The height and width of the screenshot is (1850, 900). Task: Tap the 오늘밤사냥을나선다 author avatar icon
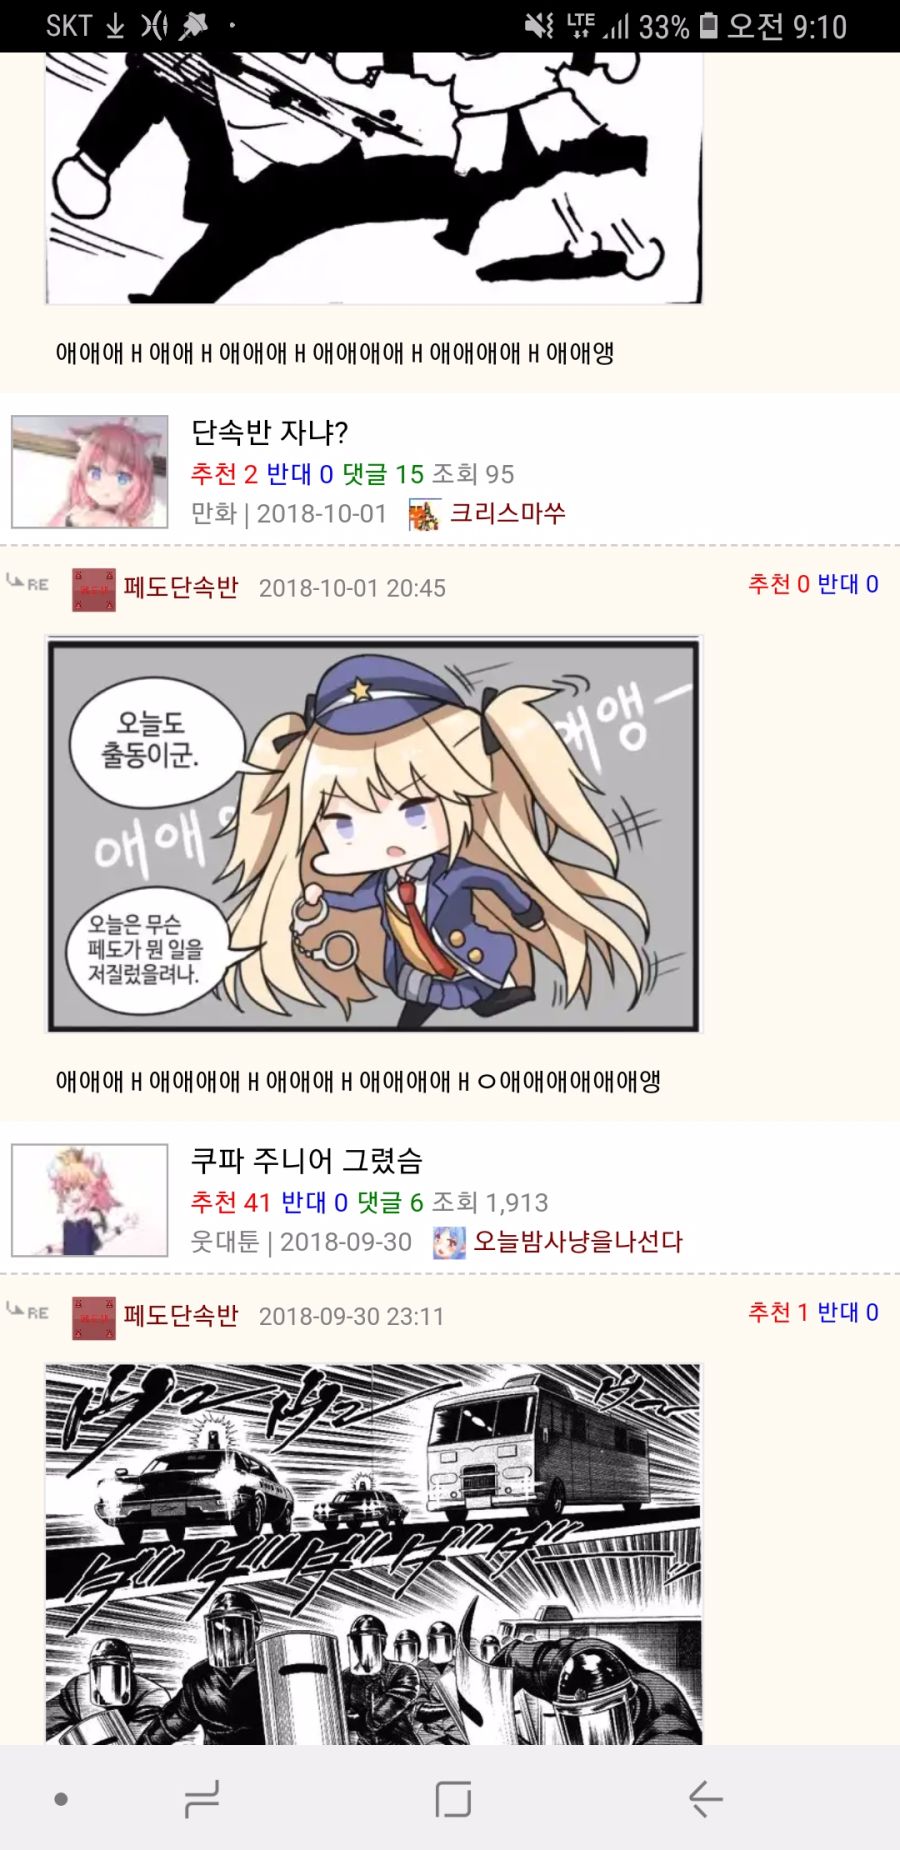pyautogui.click(x=448, y=1243)
